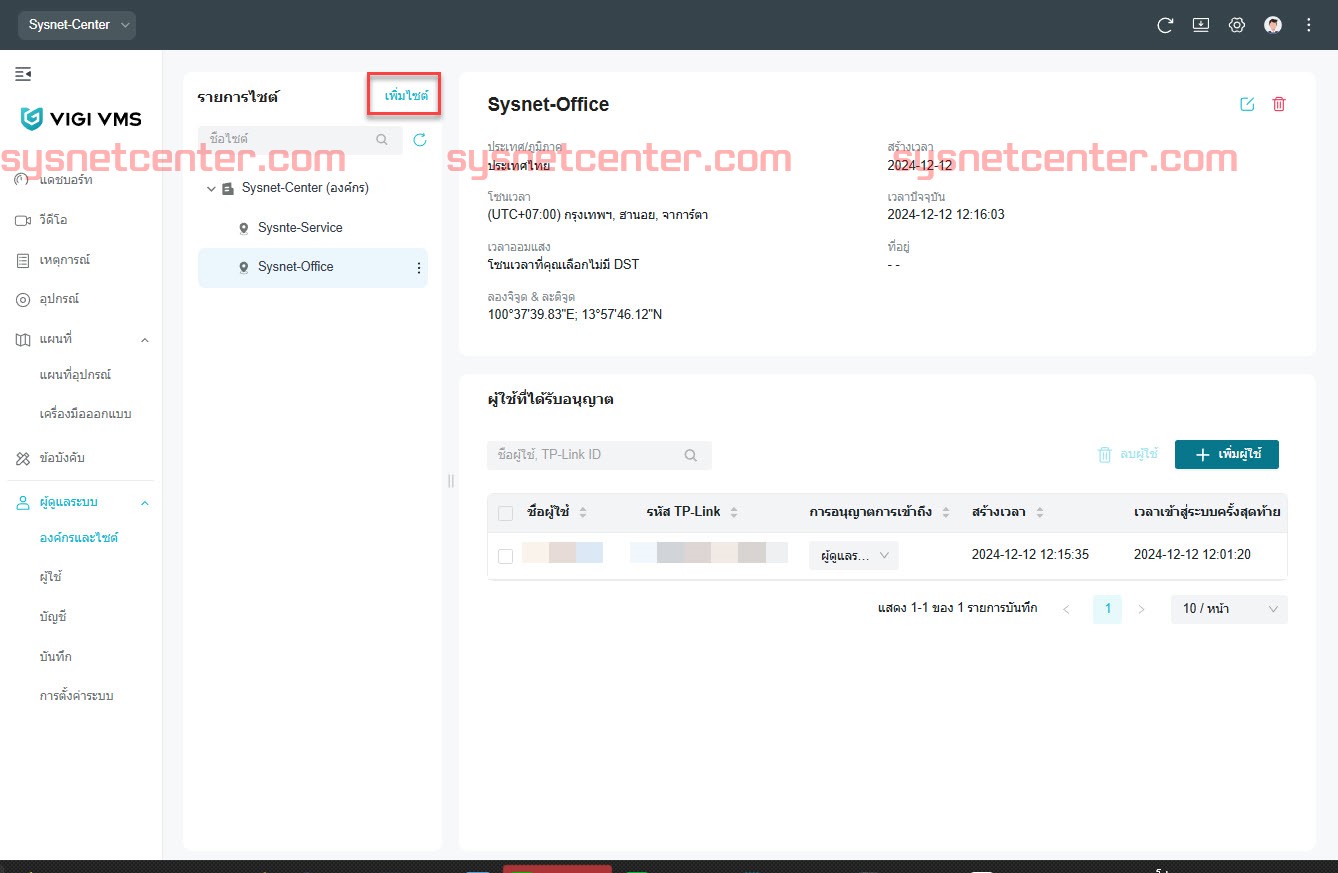Screen dimensions: 1338x873
Task: Open the 10 / หน้า page size dropdown
Action: point(1229,609)
